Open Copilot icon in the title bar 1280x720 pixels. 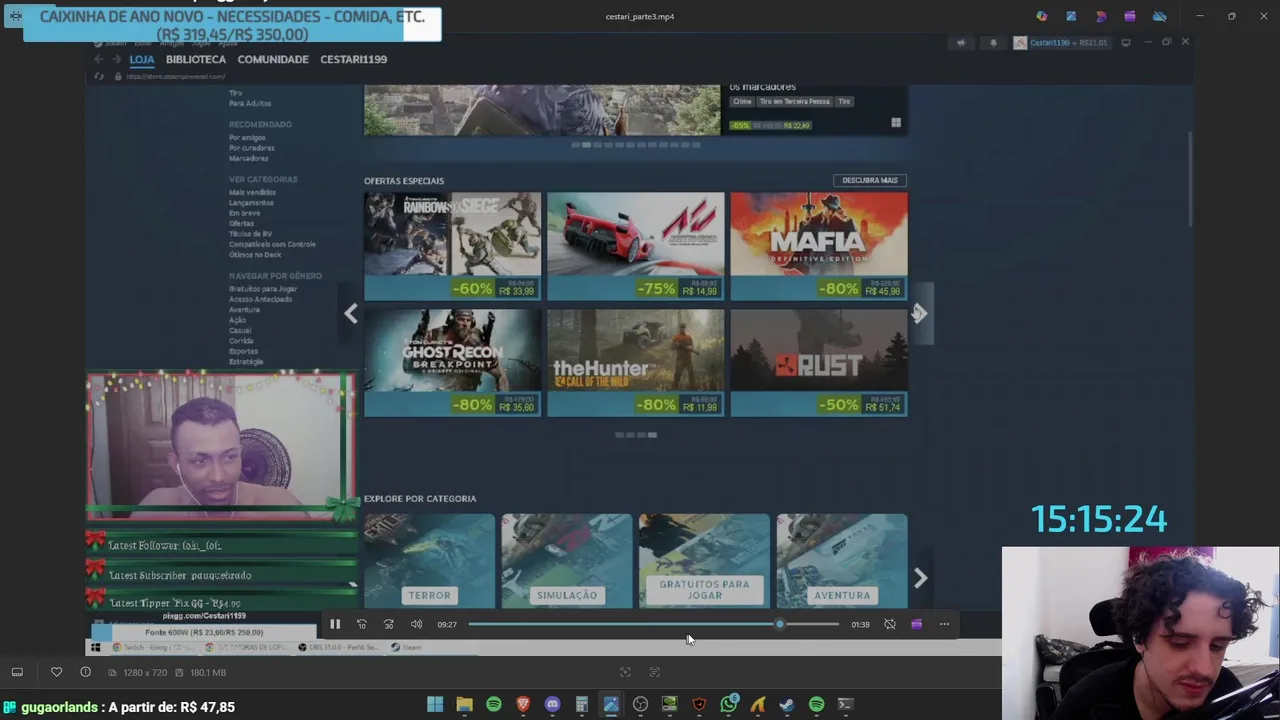[x=1042, y=16]
